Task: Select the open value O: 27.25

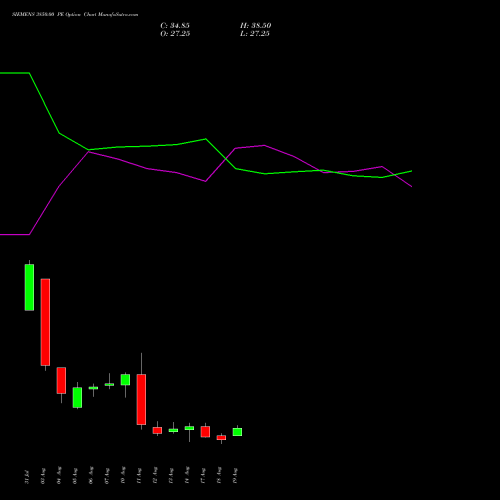Action: 175,34
